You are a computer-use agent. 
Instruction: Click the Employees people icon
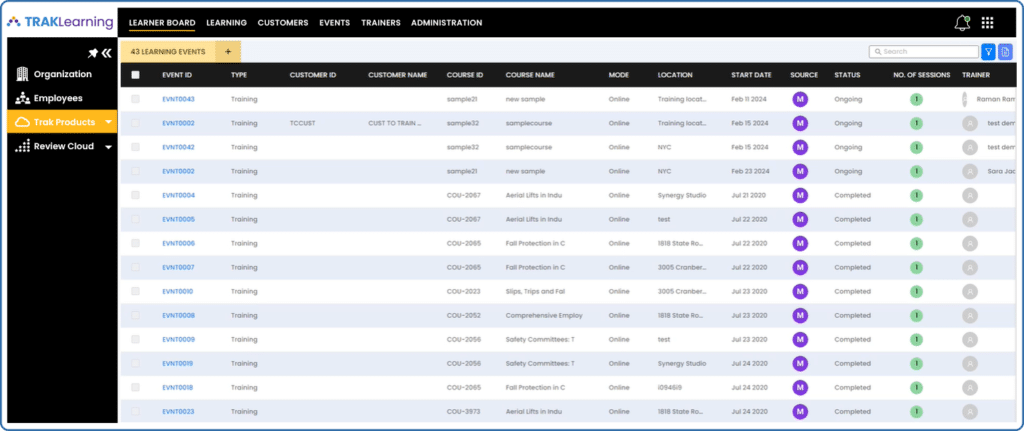coord(22,99)
